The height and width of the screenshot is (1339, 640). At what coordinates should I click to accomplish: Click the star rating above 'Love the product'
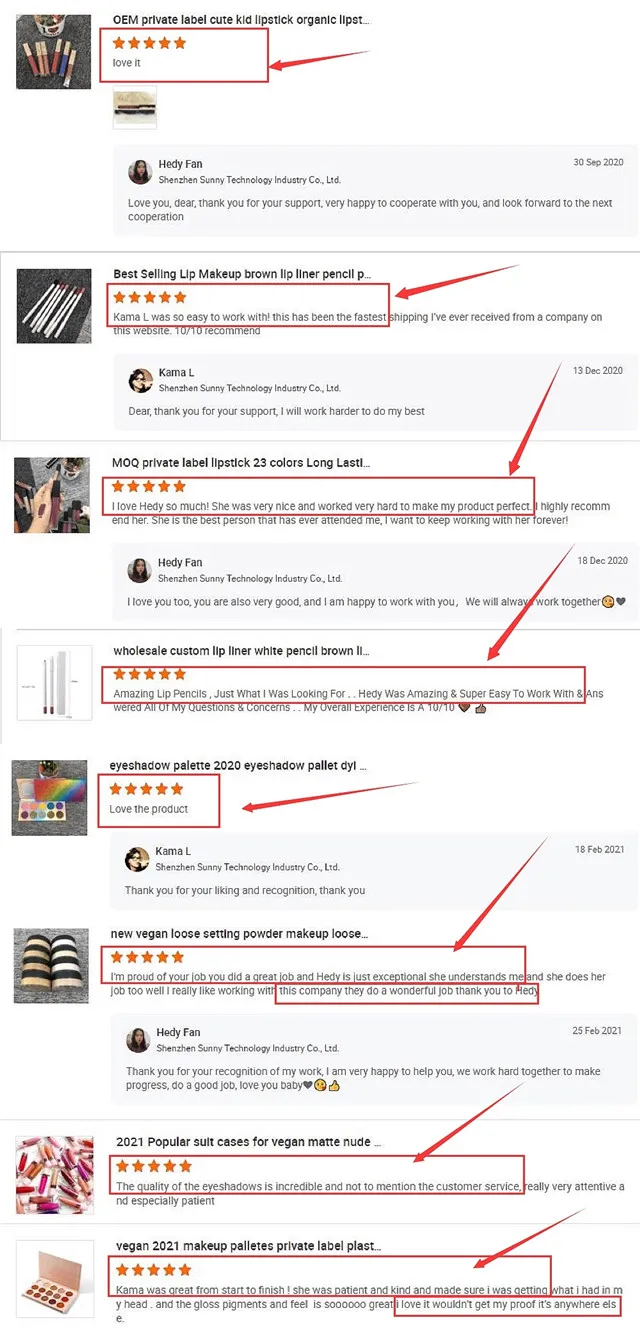(146, 789)
